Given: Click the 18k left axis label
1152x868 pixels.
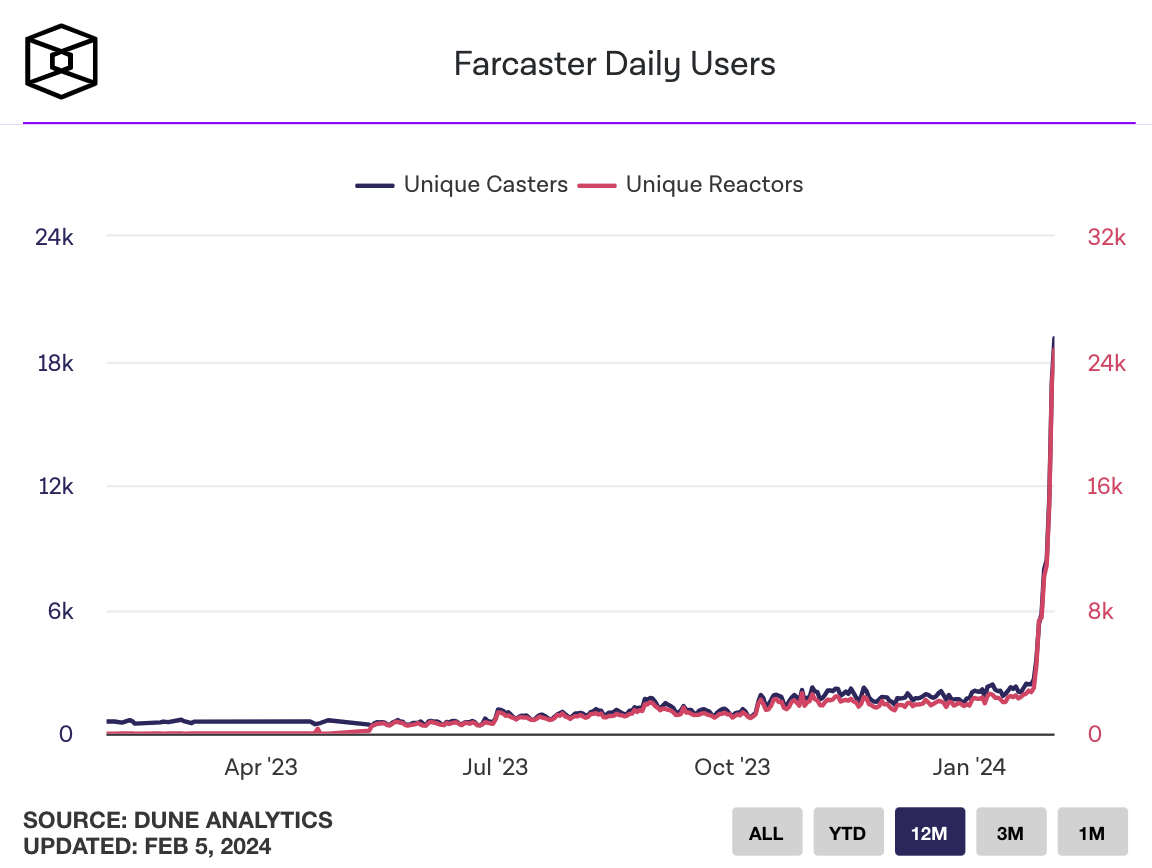Looking at the screenshot, I should click(55, 363).
